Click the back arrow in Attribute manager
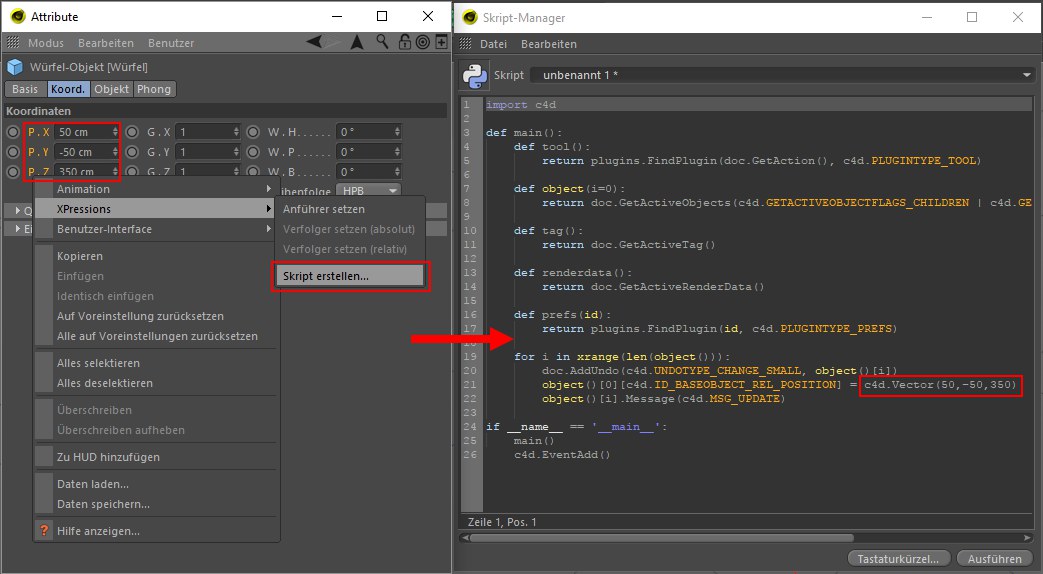1043x574 pixels. point(316,42)
